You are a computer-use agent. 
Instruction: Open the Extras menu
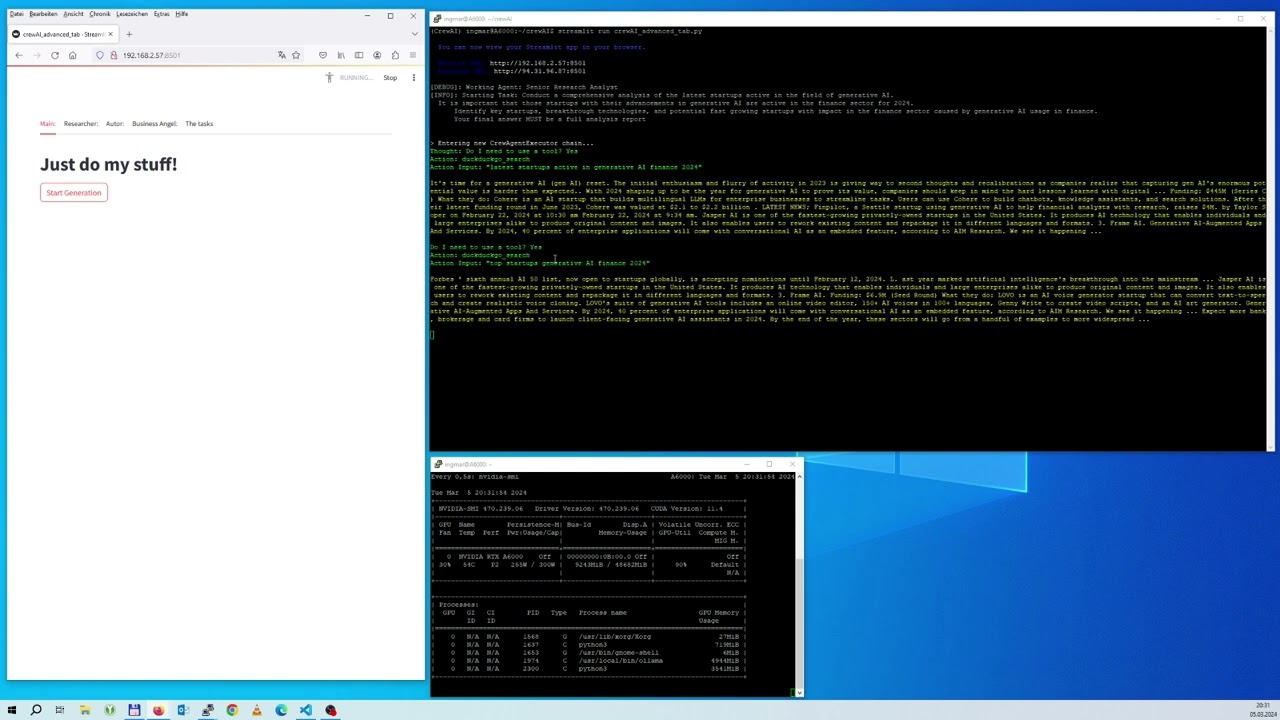(x=161, y=14)
